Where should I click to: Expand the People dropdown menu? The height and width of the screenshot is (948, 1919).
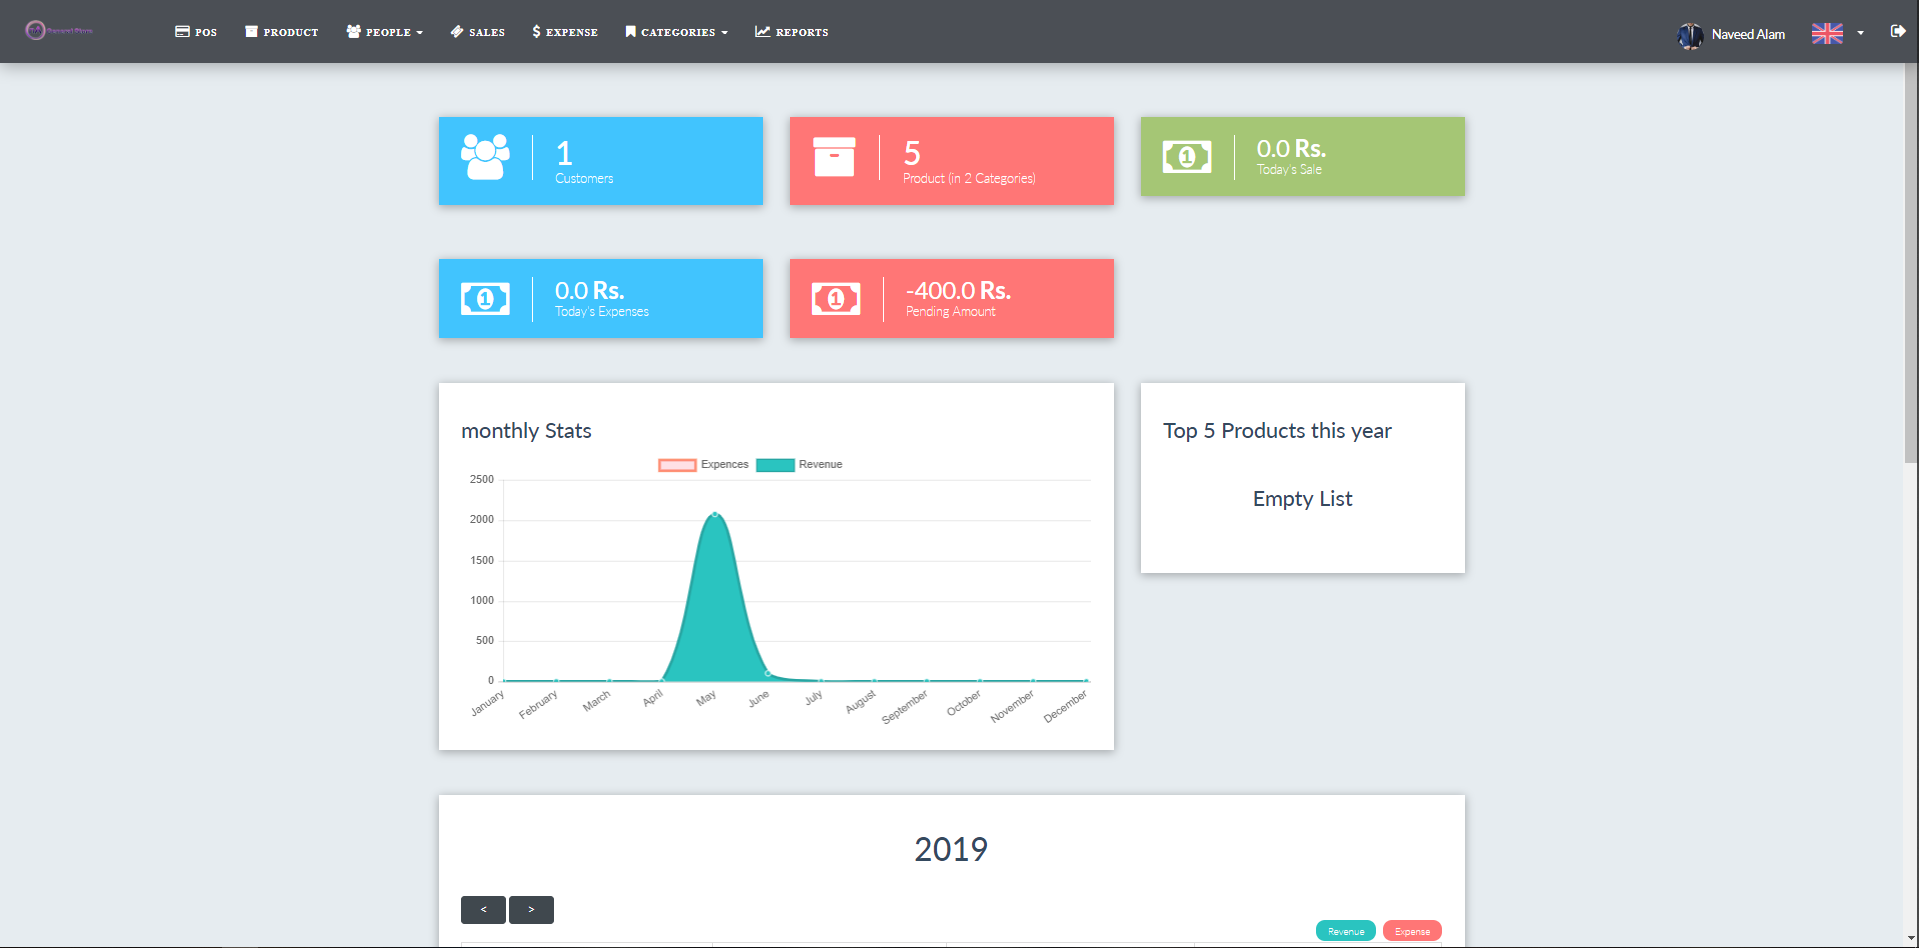[385, 32]
